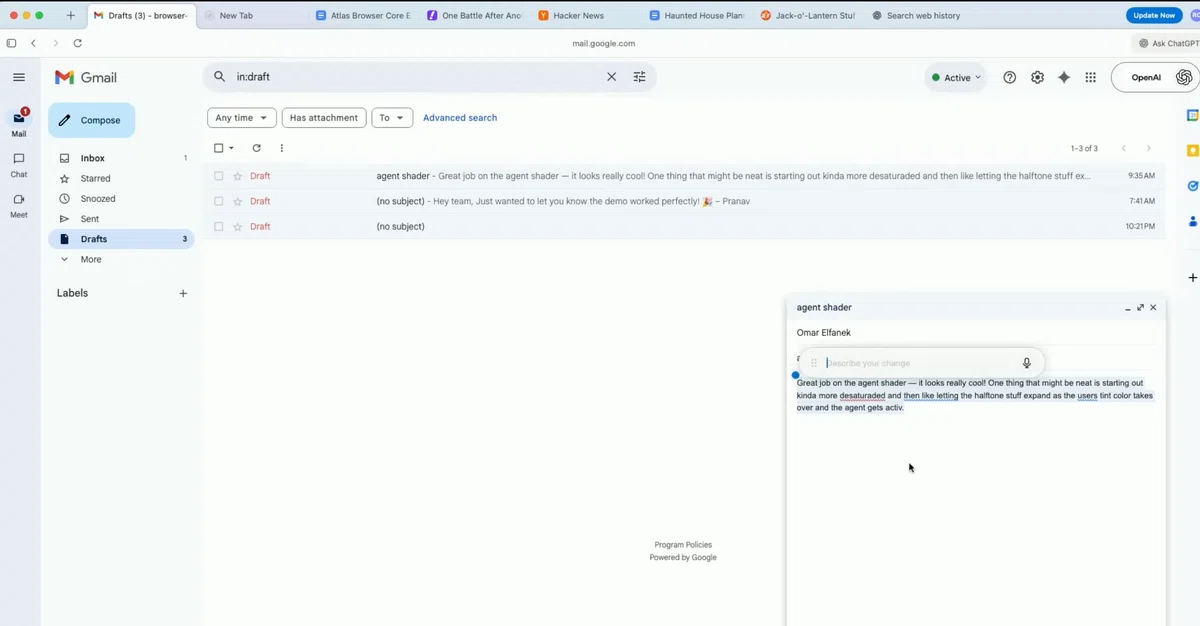Focus the in:draft search field
Screen dimensions: 1200x626
pos(415,77)
